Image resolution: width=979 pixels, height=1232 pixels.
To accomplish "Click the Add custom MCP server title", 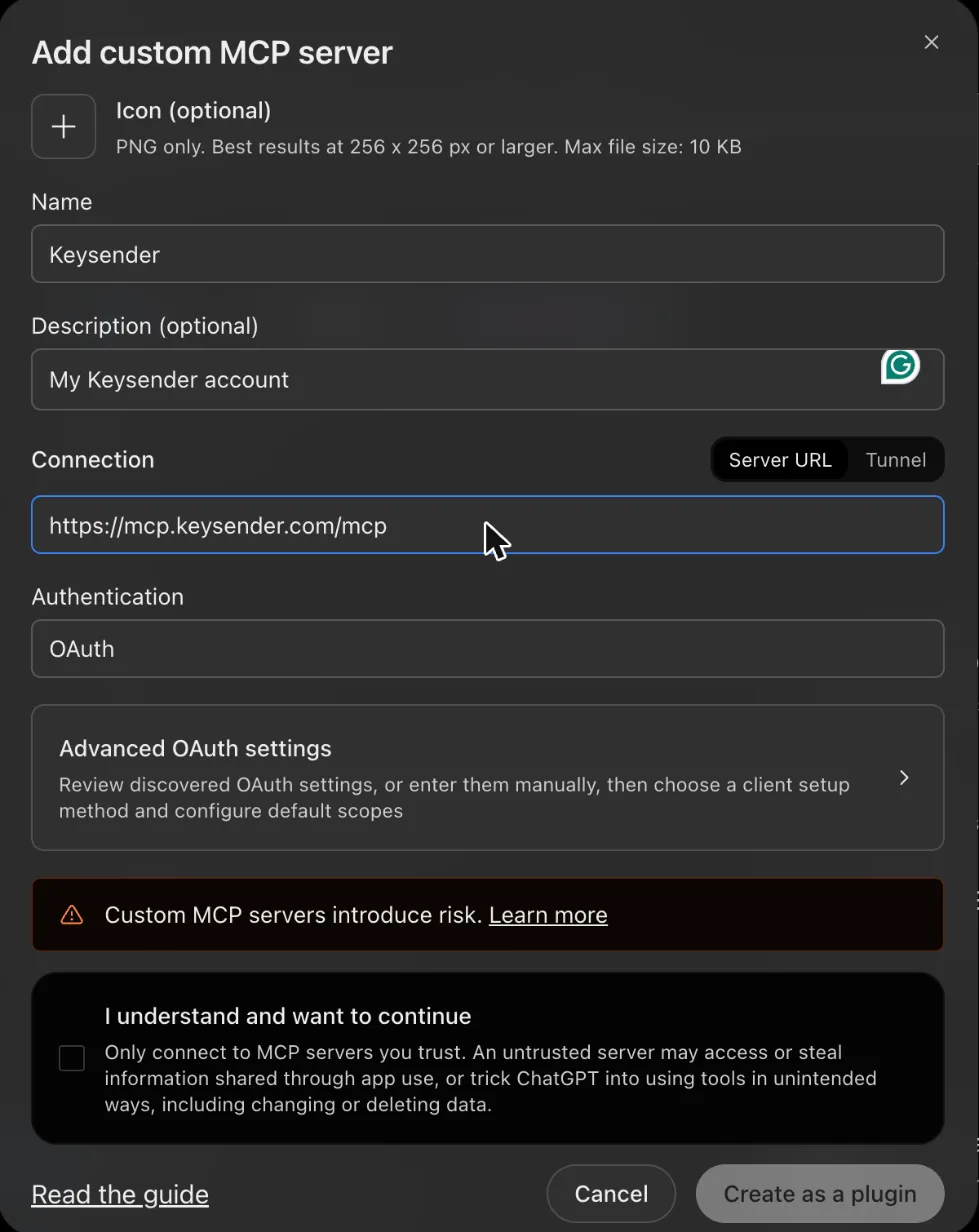I will point(212,52).
